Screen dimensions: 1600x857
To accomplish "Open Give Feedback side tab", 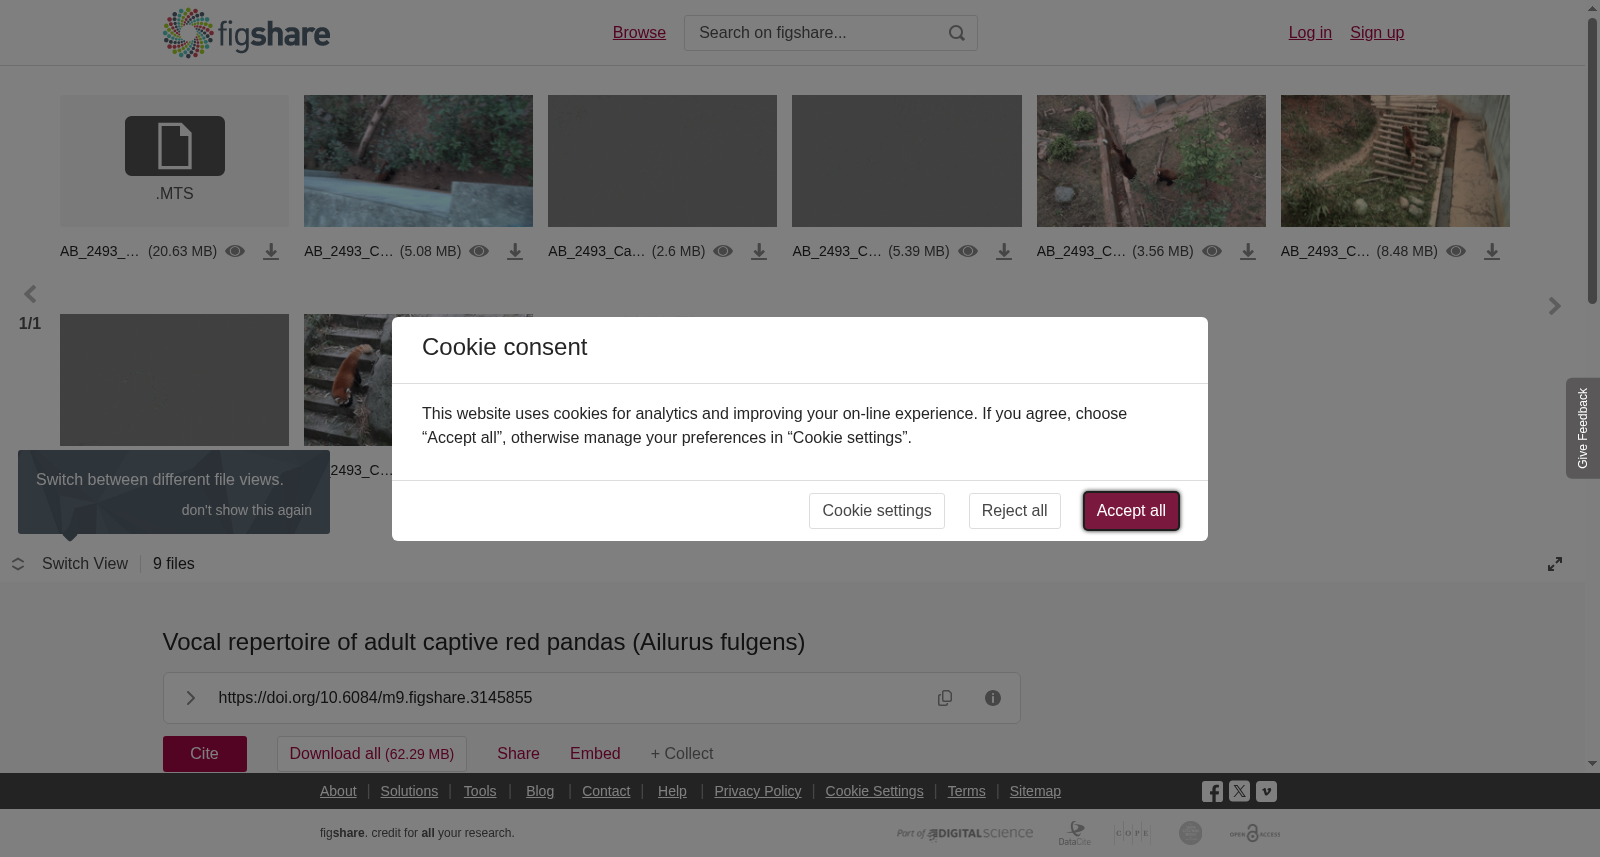I will (1583, 428).
